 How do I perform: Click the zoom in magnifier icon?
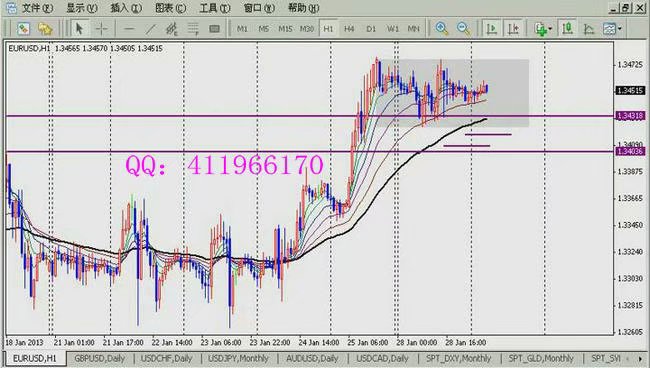pos(442,29)
